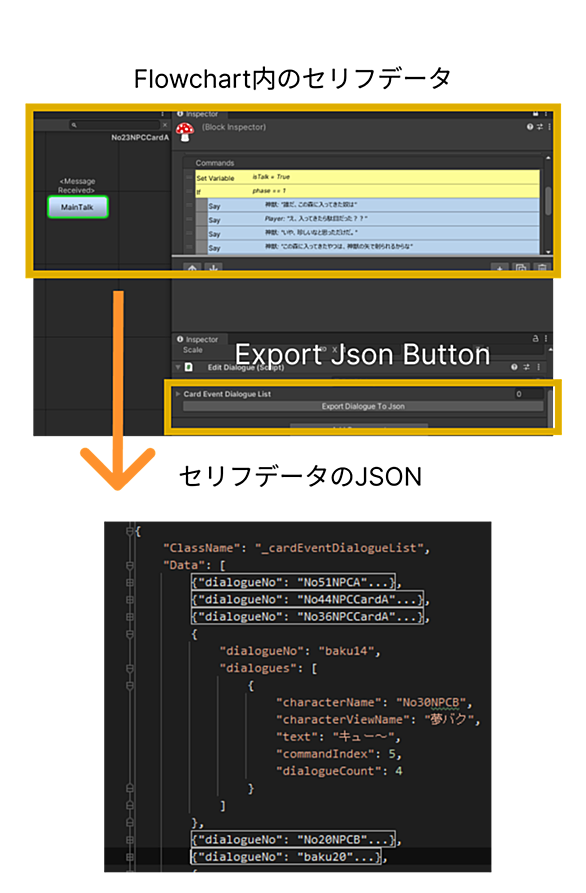Toggle lock icon on lower Inspector
The width and height of the screenshot is (586, 893).
pos(535,339)
